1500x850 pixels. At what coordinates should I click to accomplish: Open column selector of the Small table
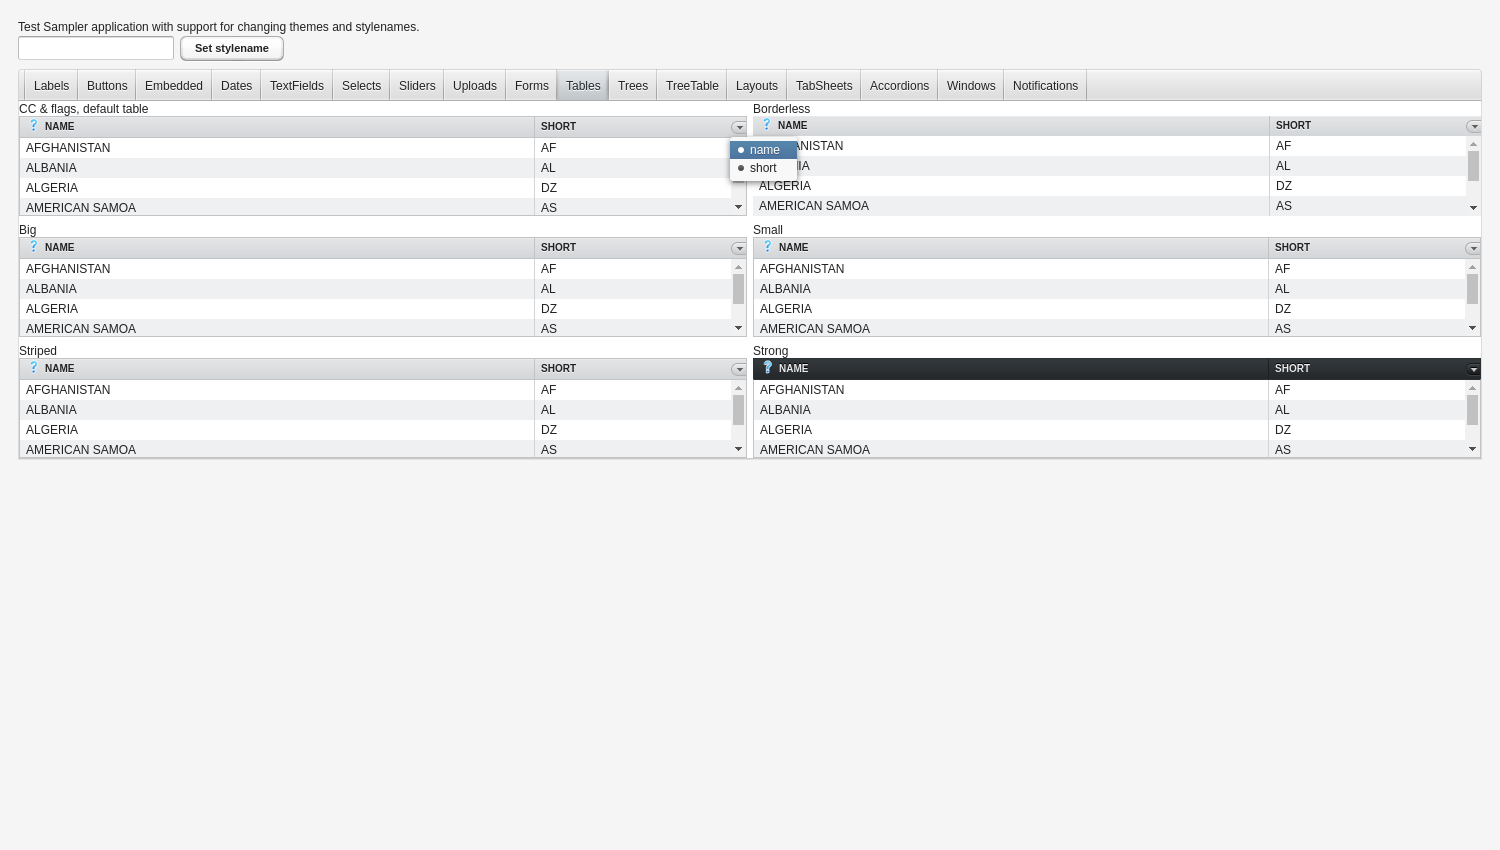1473,248
